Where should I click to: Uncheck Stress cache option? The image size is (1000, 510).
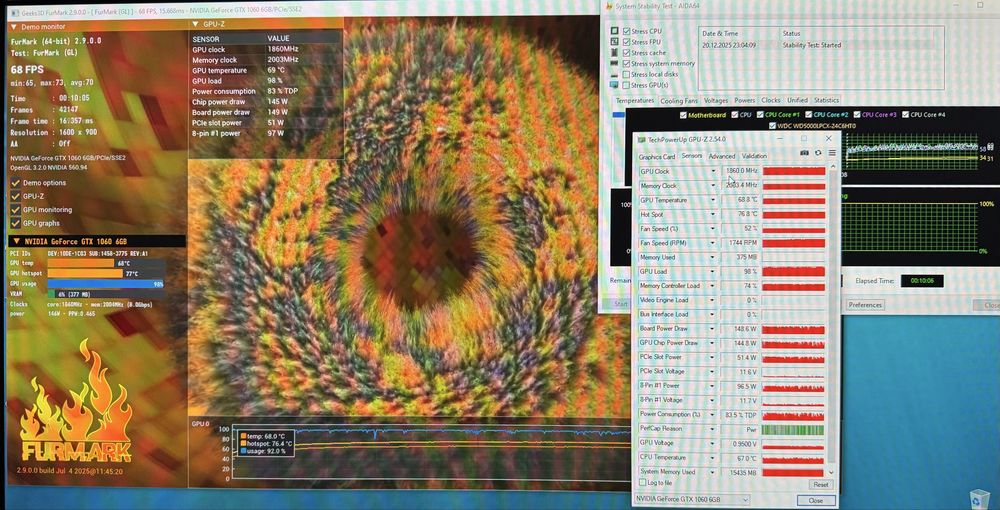pyautogui.click(x=626, y=52)
